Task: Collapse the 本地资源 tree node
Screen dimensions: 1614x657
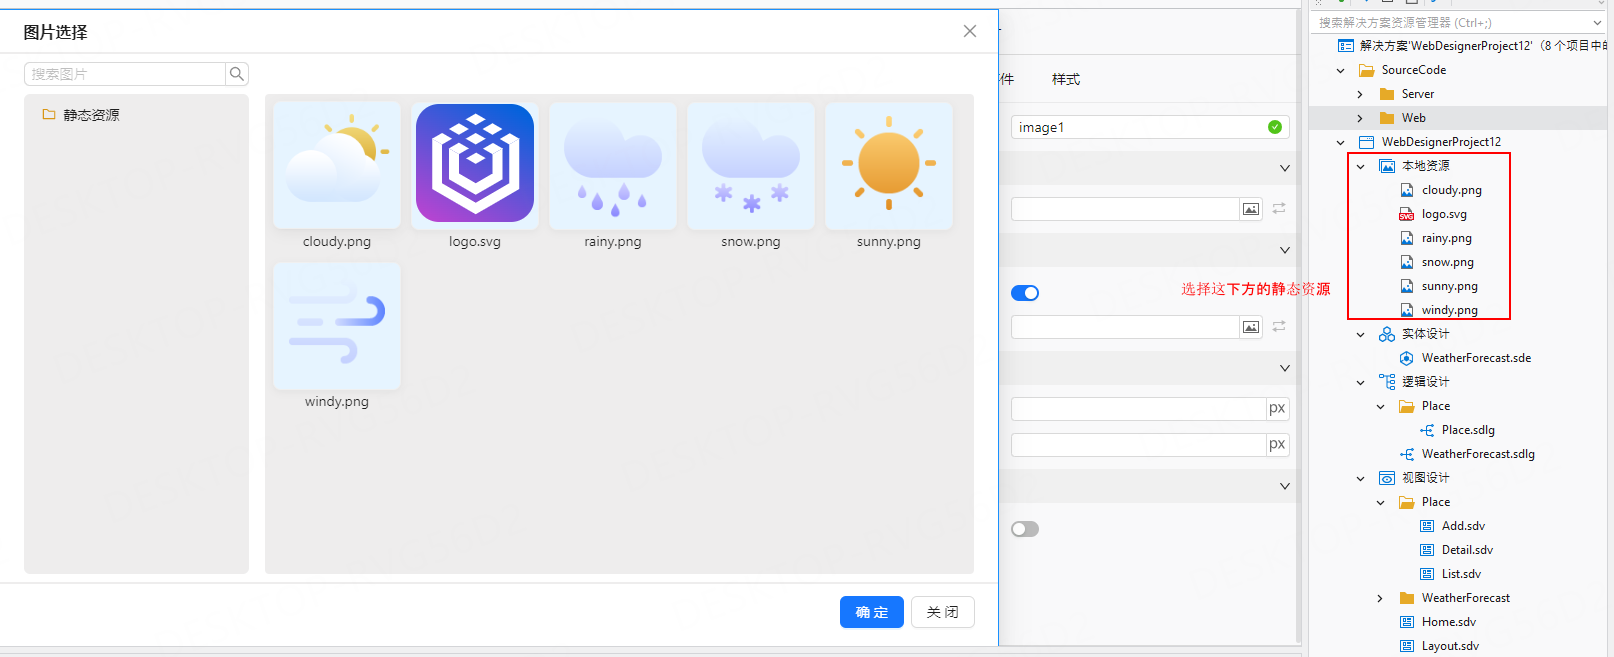Action: (x=1361, y=166)
